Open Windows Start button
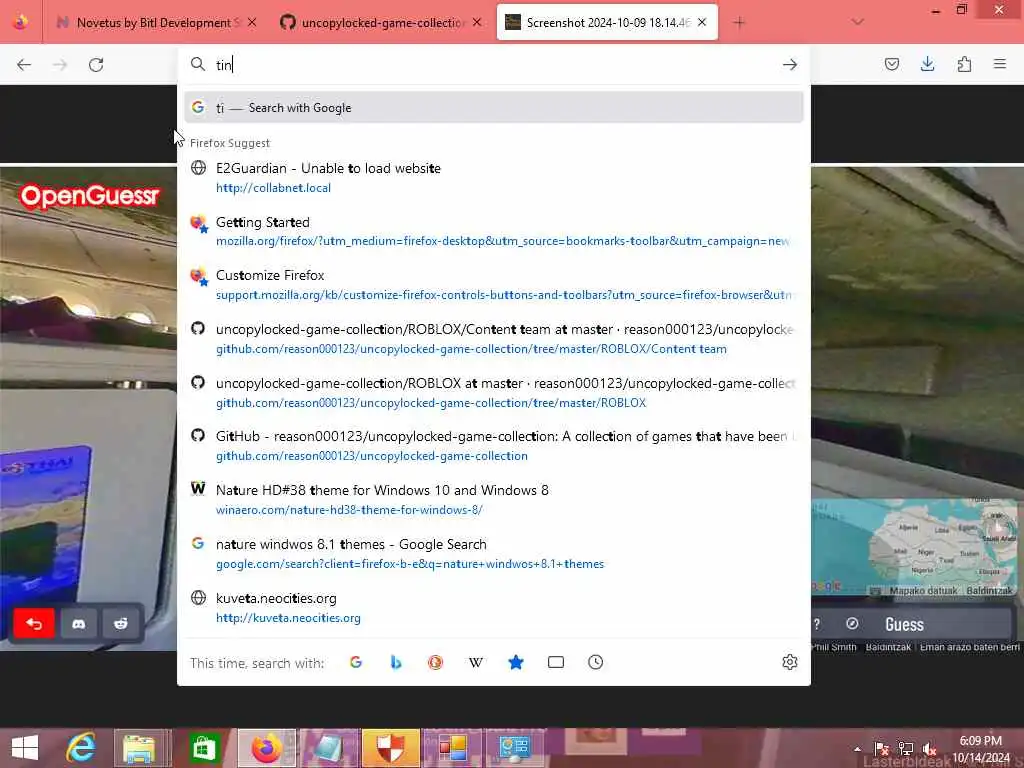This screenshot has height=768, width=1024. point(25,748)
